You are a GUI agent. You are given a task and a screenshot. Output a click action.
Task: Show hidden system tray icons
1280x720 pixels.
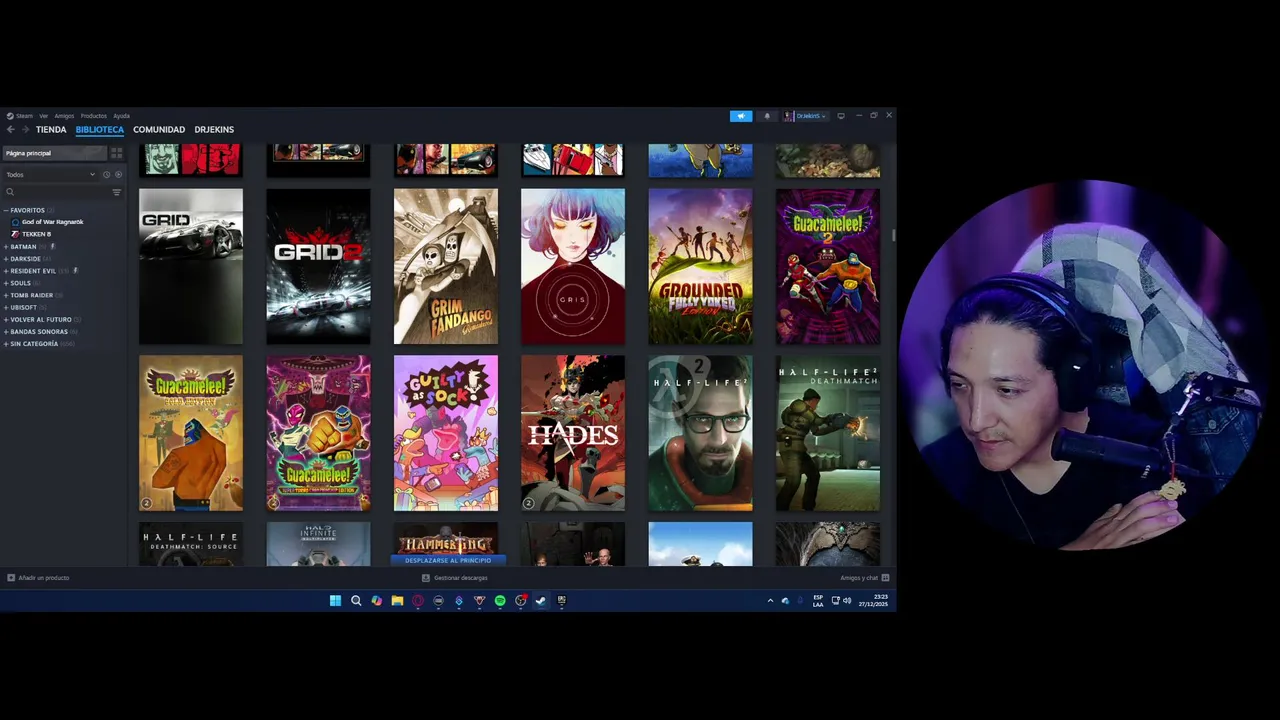770,601
